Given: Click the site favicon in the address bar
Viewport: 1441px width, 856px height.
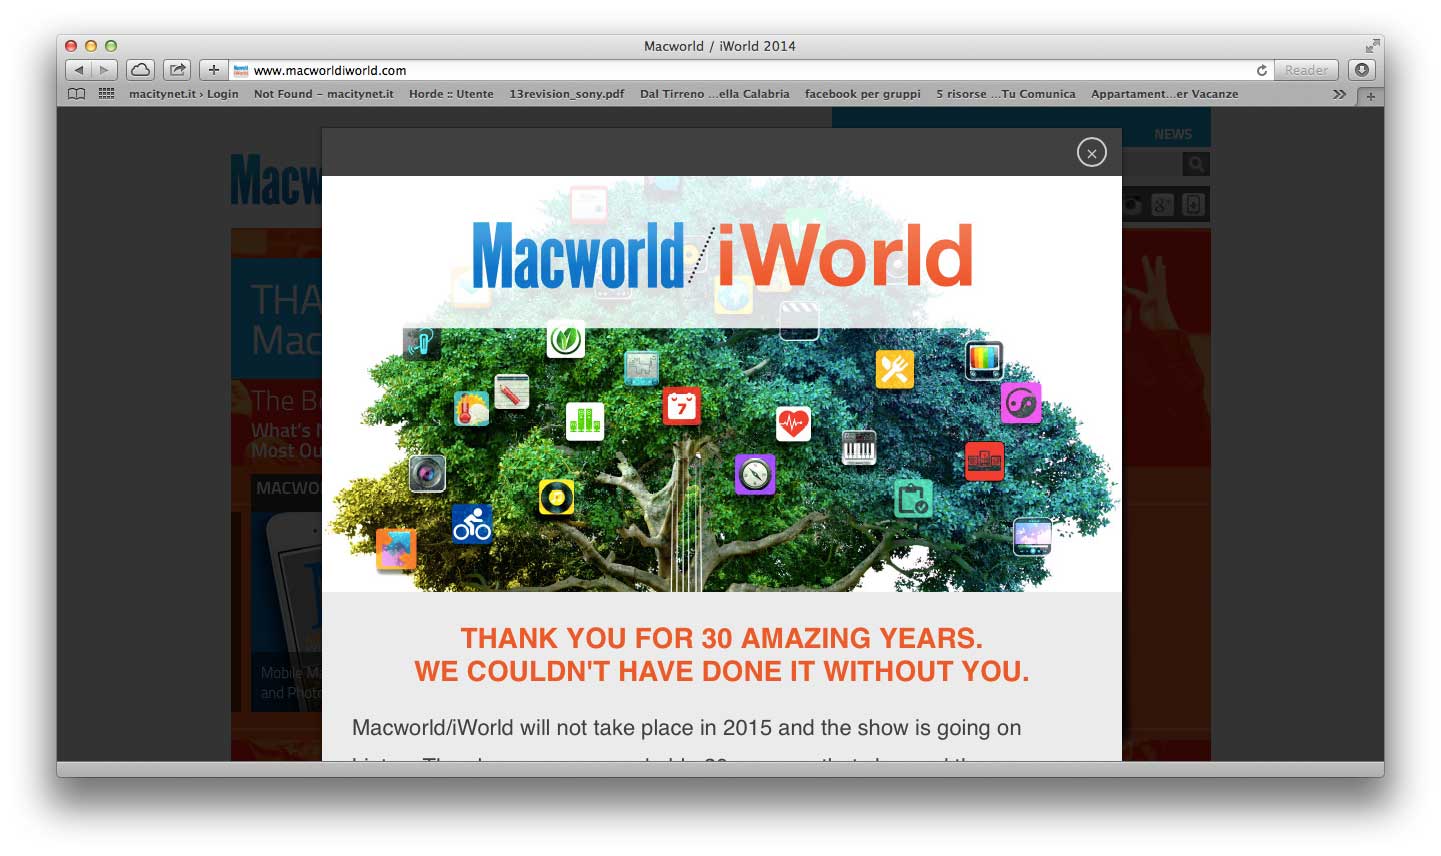Looking at the screenshot, I should pyautogui.click(x=241, y=70).
